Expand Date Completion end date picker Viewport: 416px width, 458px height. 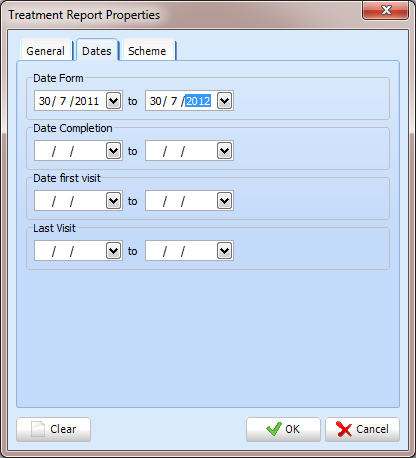(x=224, y=151)
